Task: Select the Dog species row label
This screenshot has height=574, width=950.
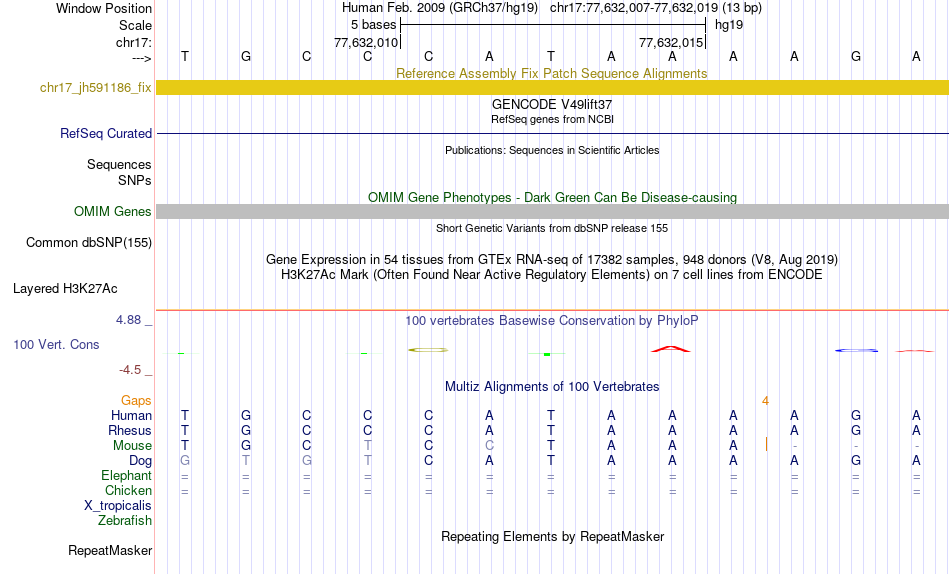Action: click(x=140, y=461)
